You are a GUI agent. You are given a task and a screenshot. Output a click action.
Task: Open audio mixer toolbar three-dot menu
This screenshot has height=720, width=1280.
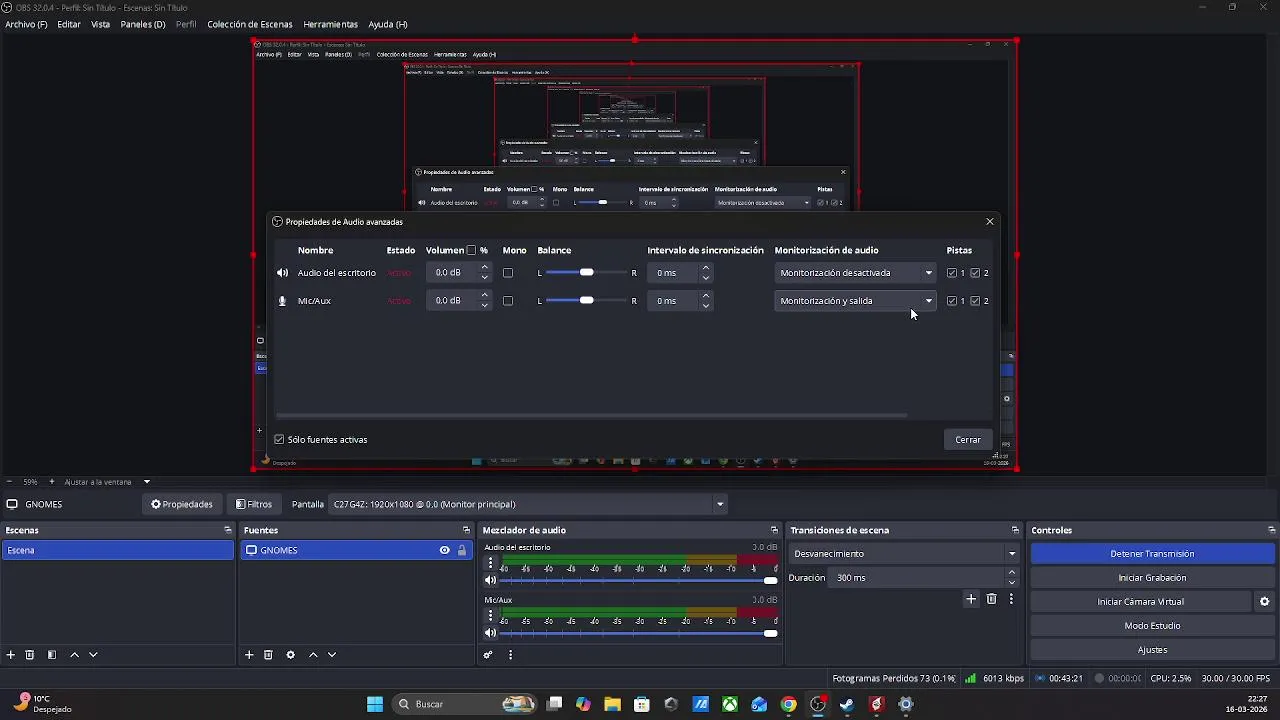[510, 655]
